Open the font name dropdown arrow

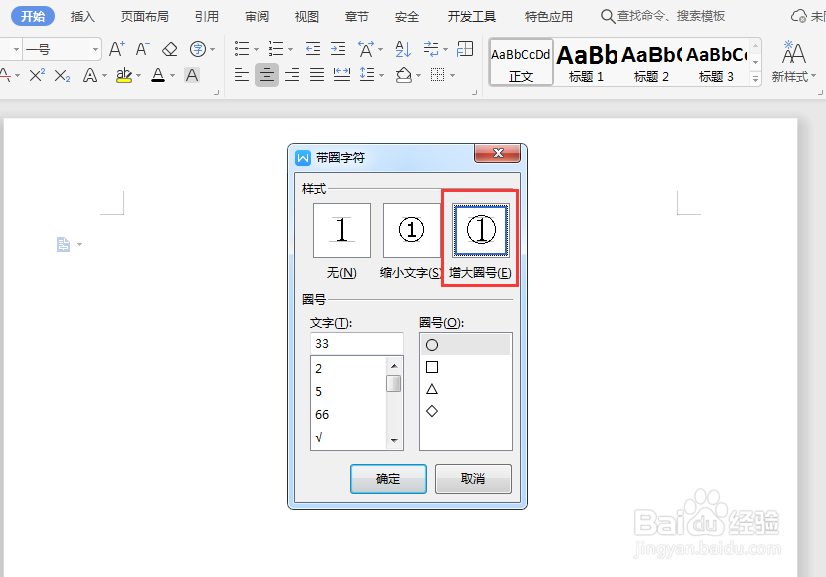16,50
